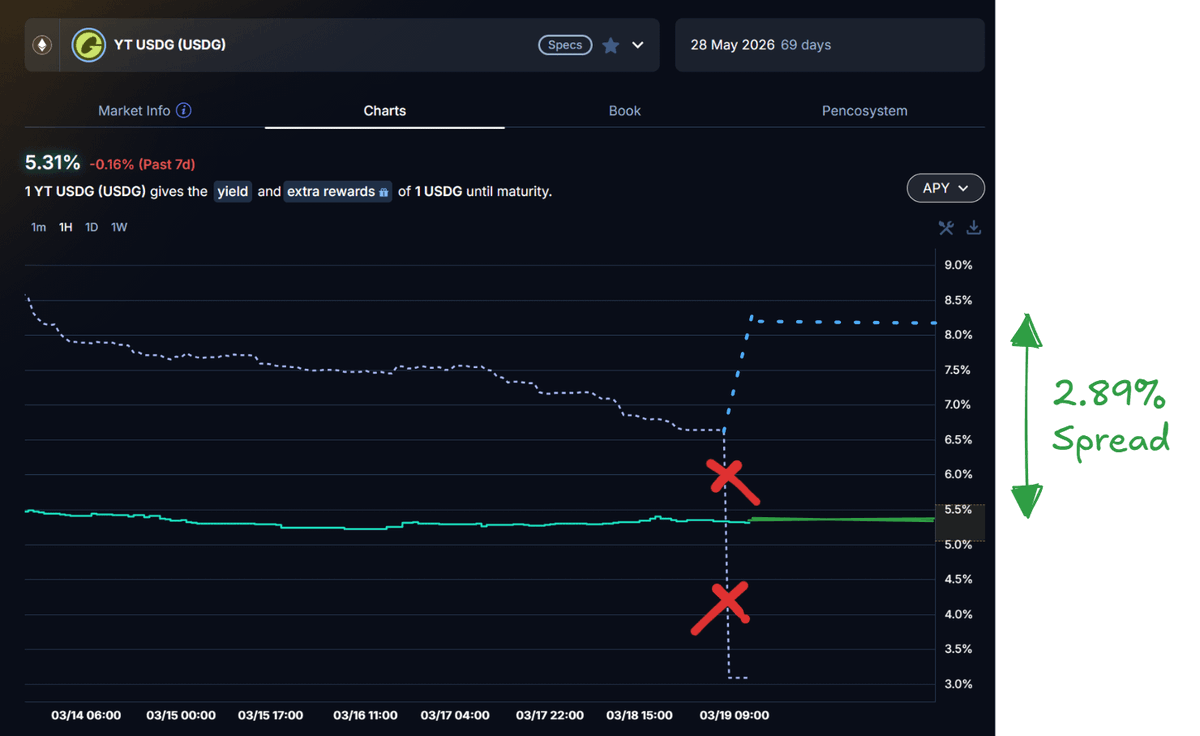
Task: Click the YT USDG (USDG) market title
Action: tap(170, 45)
